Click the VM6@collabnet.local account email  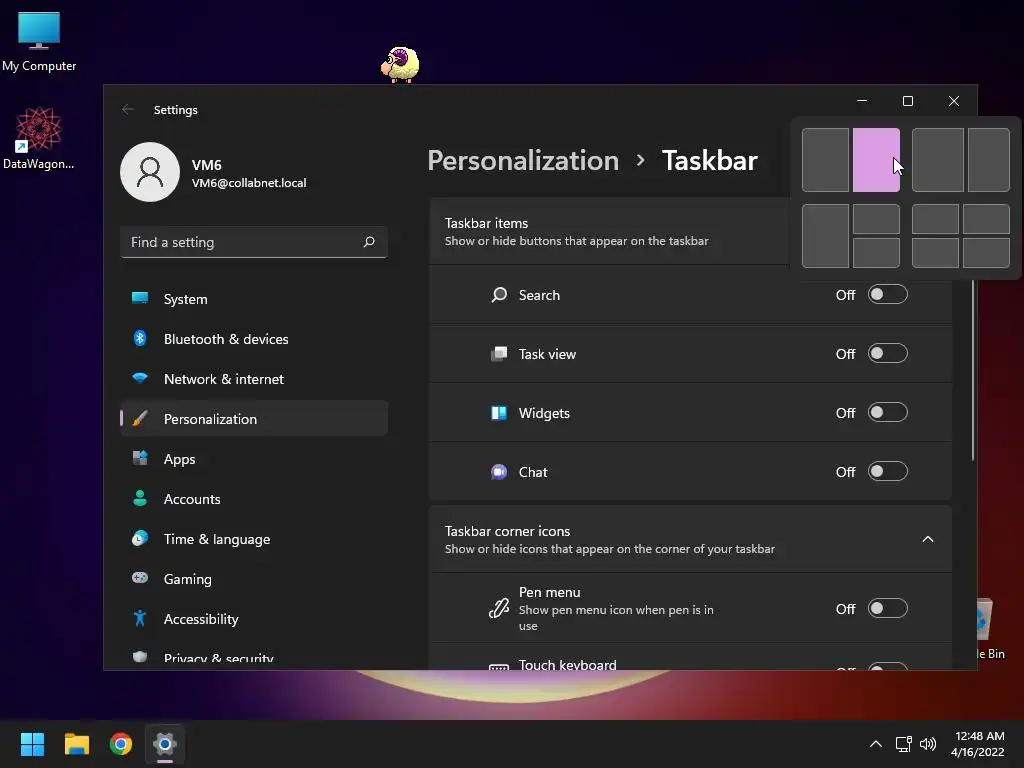pos(249,183)
